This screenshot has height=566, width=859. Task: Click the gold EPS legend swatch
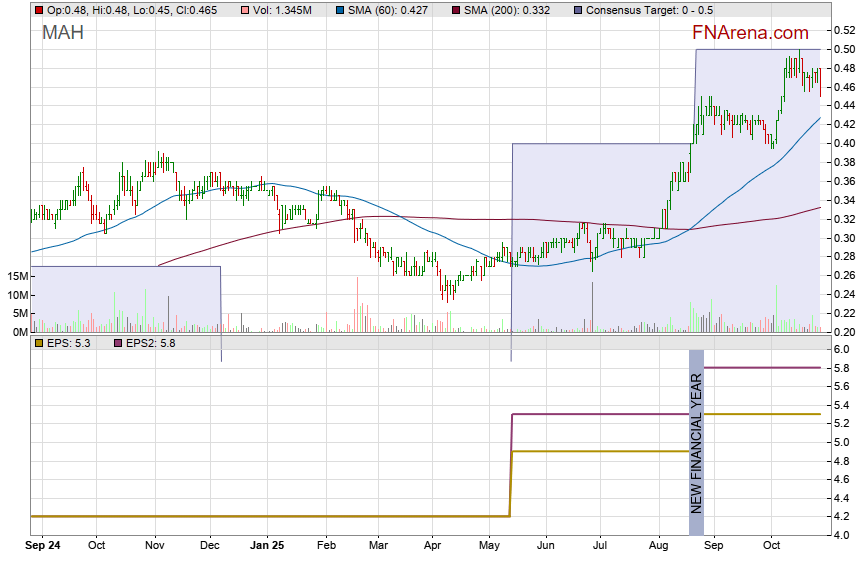click(39, 343)
